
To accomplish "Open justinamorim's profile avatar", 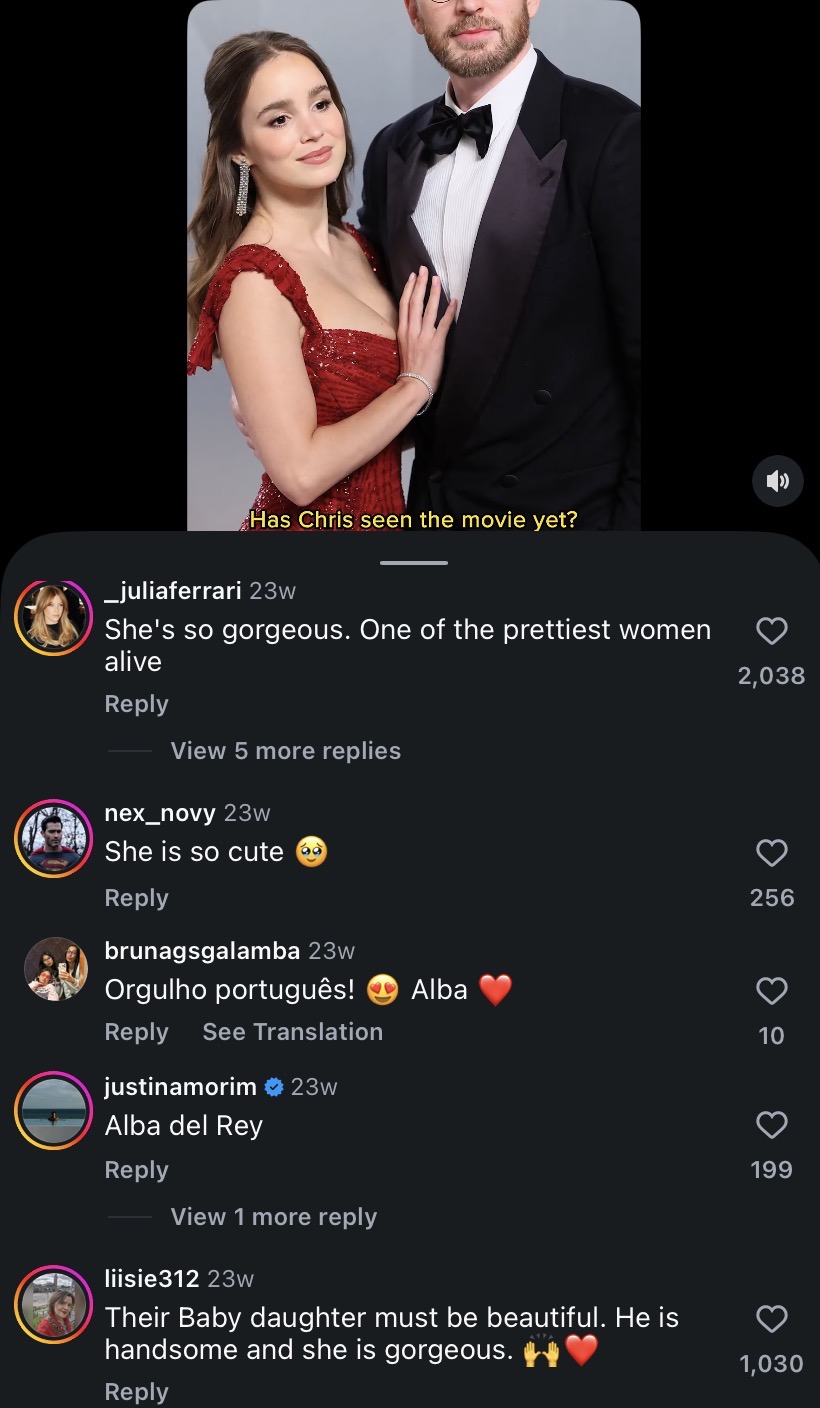I will point(53,1110).
